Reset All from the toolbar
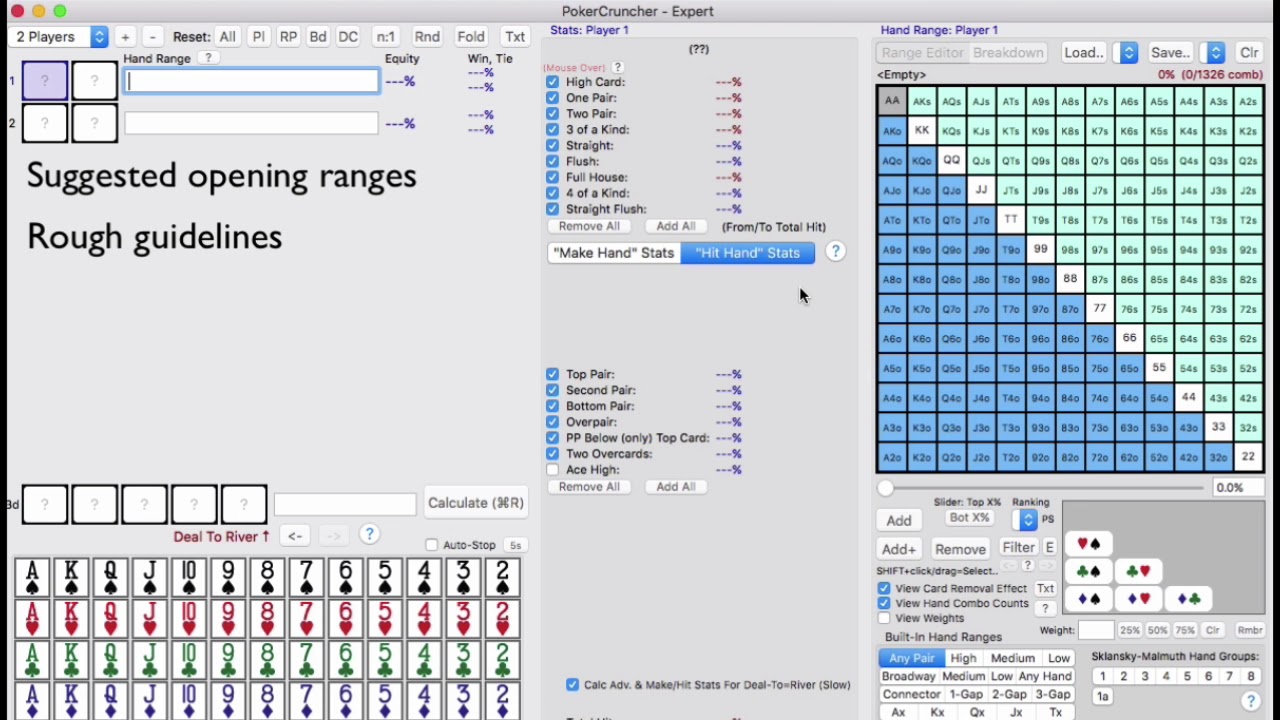Screen dimensions: 1280x720 [x=227, y=37]
